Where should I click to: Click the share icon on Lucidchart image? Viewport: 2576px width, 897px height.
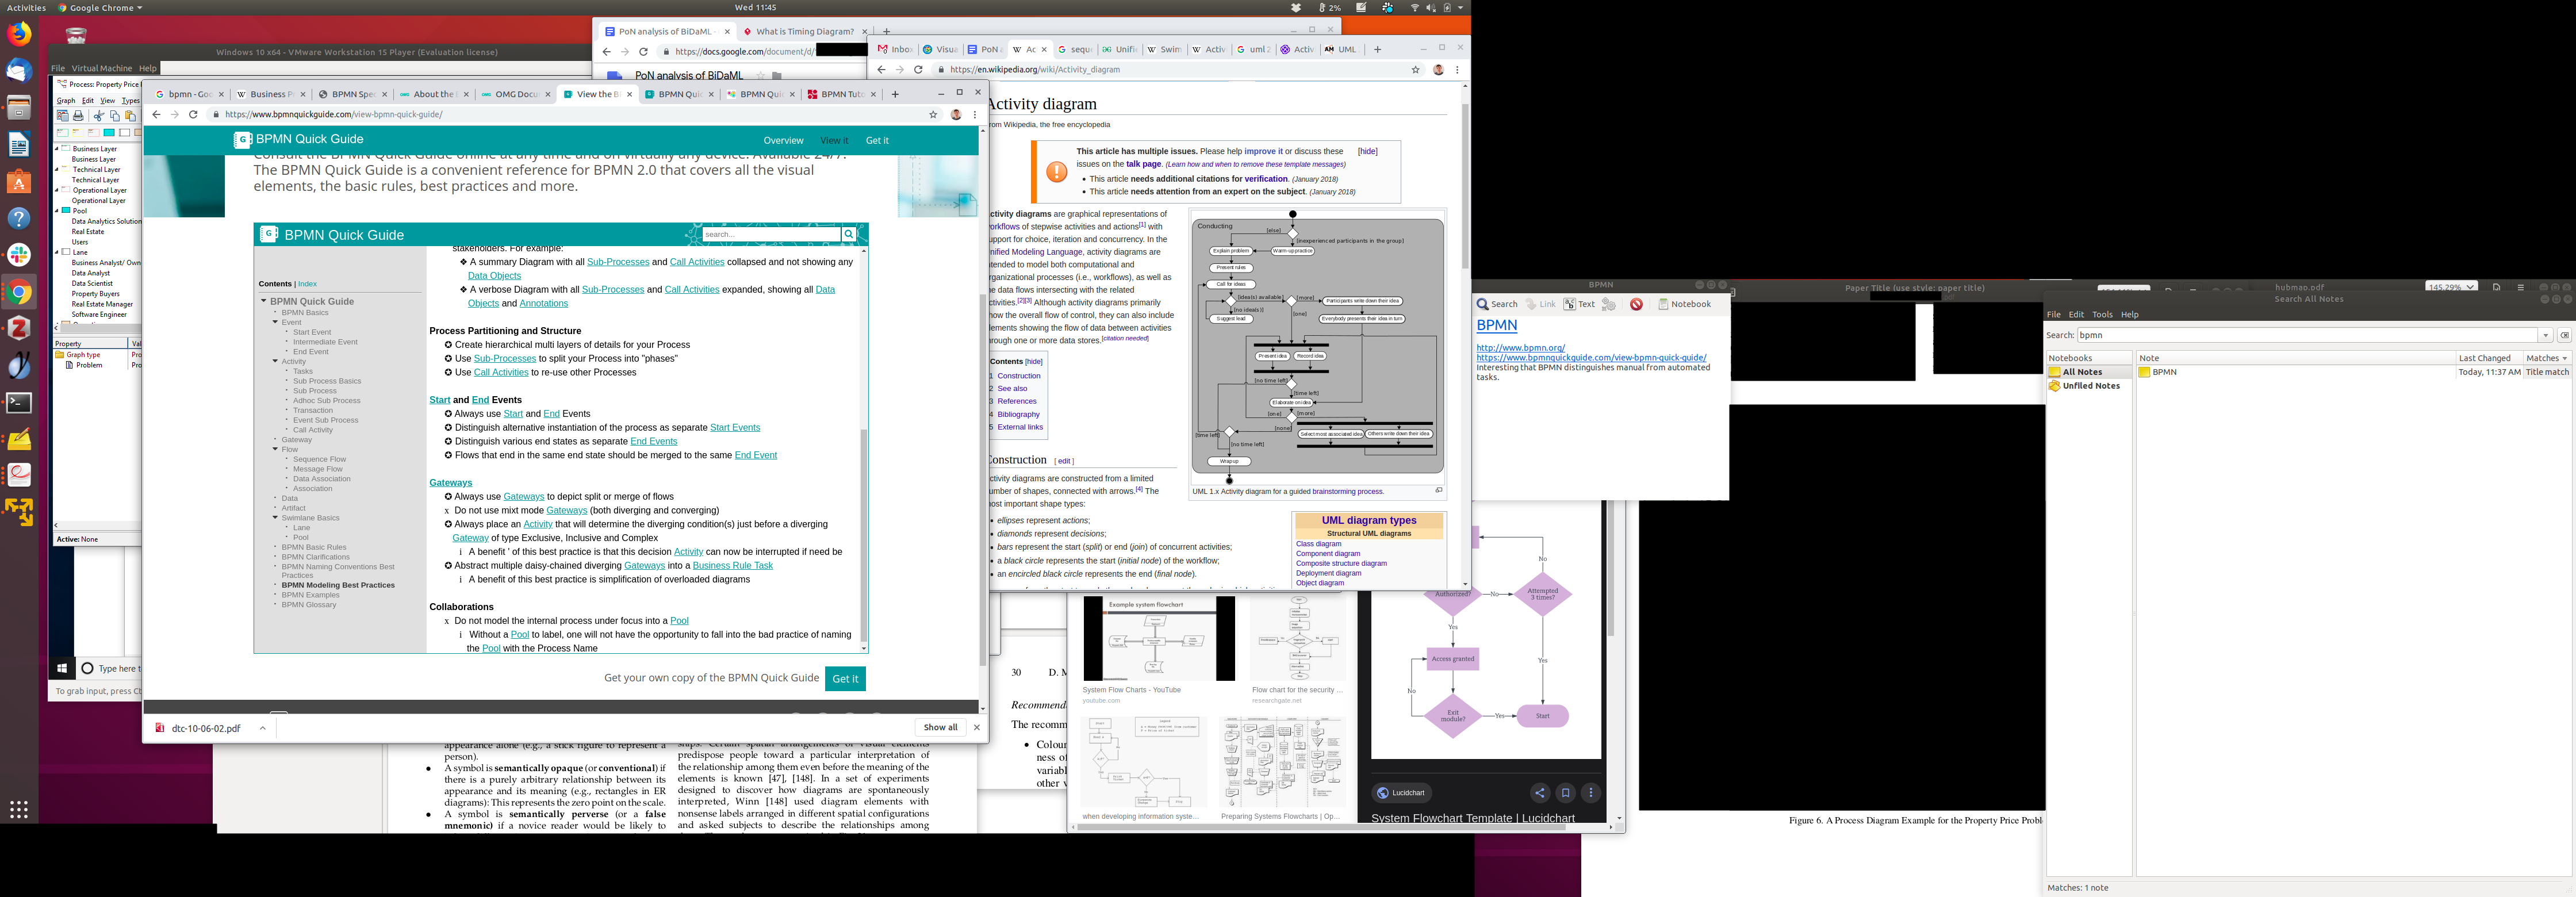1540,793
